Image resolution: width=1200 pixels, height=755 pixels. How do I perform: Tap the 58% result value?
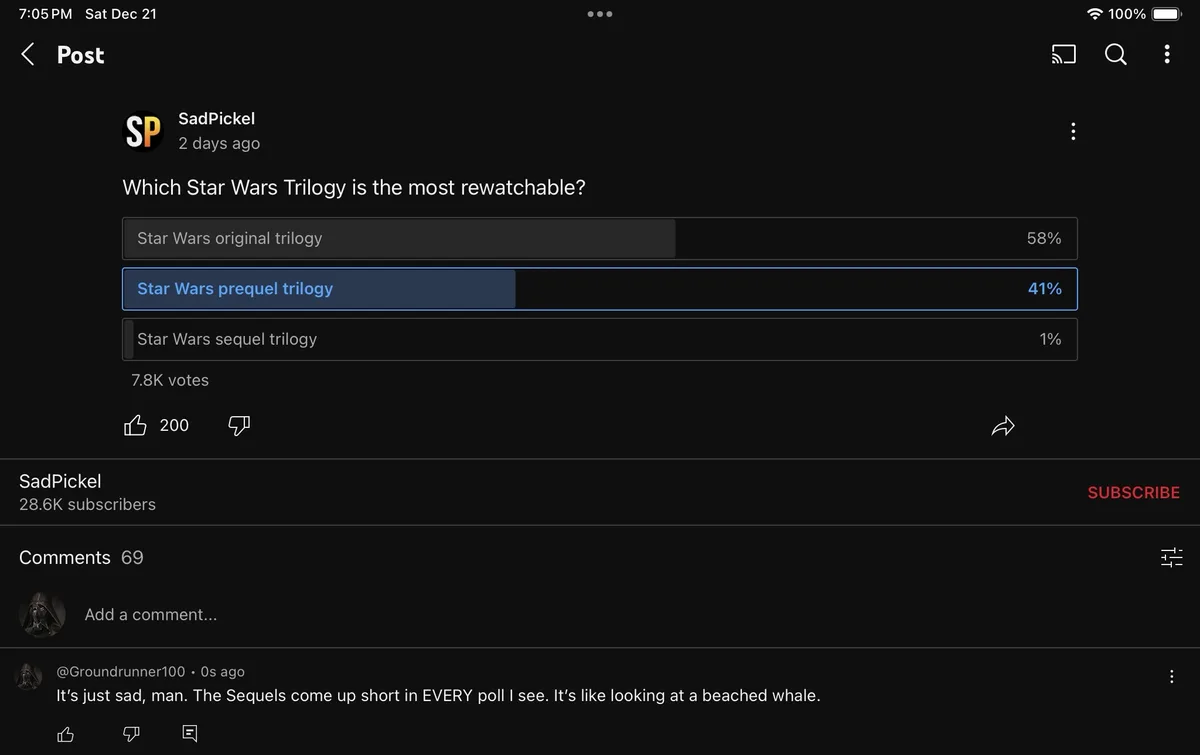[1044, 239]
